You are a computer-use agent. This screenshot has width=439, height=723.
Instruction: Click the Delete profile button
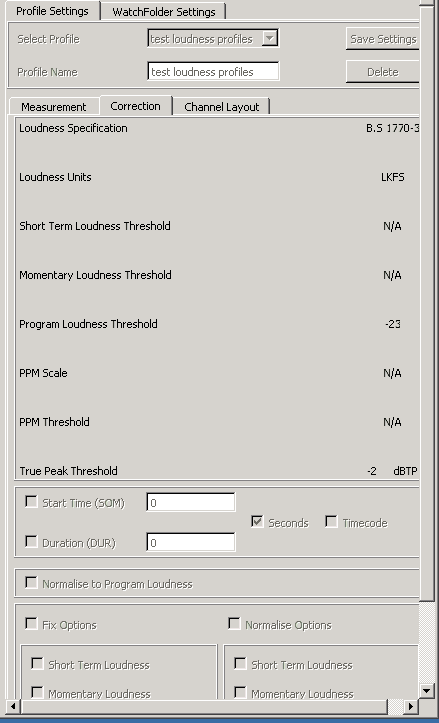[383, 72]
